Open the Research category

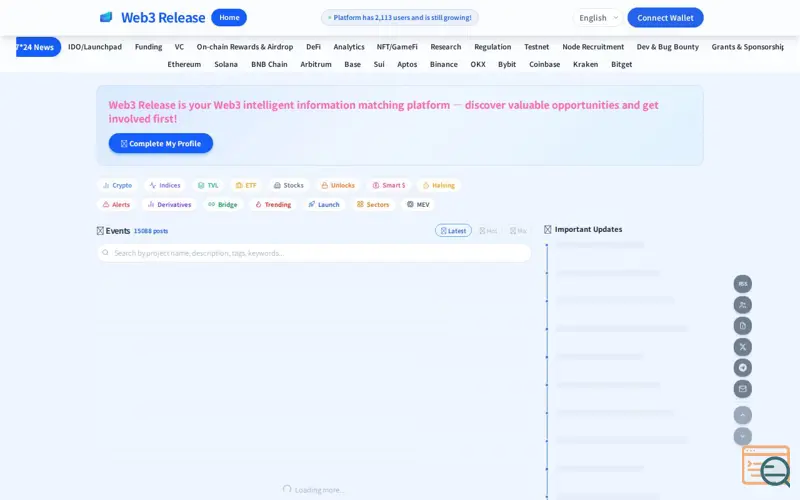[x=445, y=47]
